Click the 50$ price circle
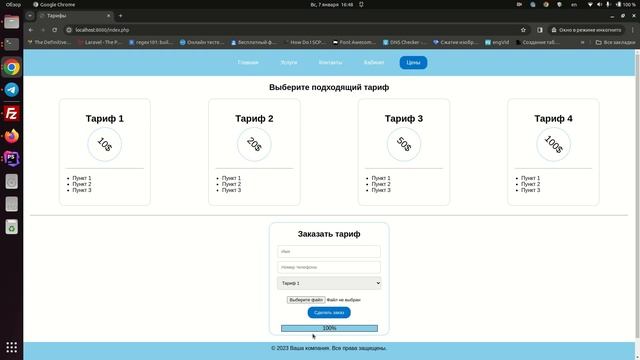This screenshot has height=360, width=640. pyautogui.click(x=404, y=144)
